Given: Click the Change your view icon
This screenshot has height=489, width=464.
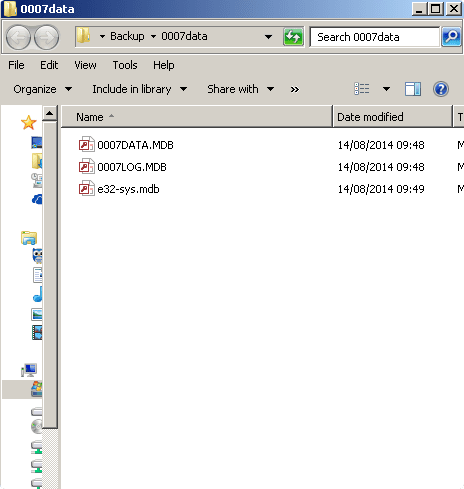Looking at the screenshot, I should [362, 89].
